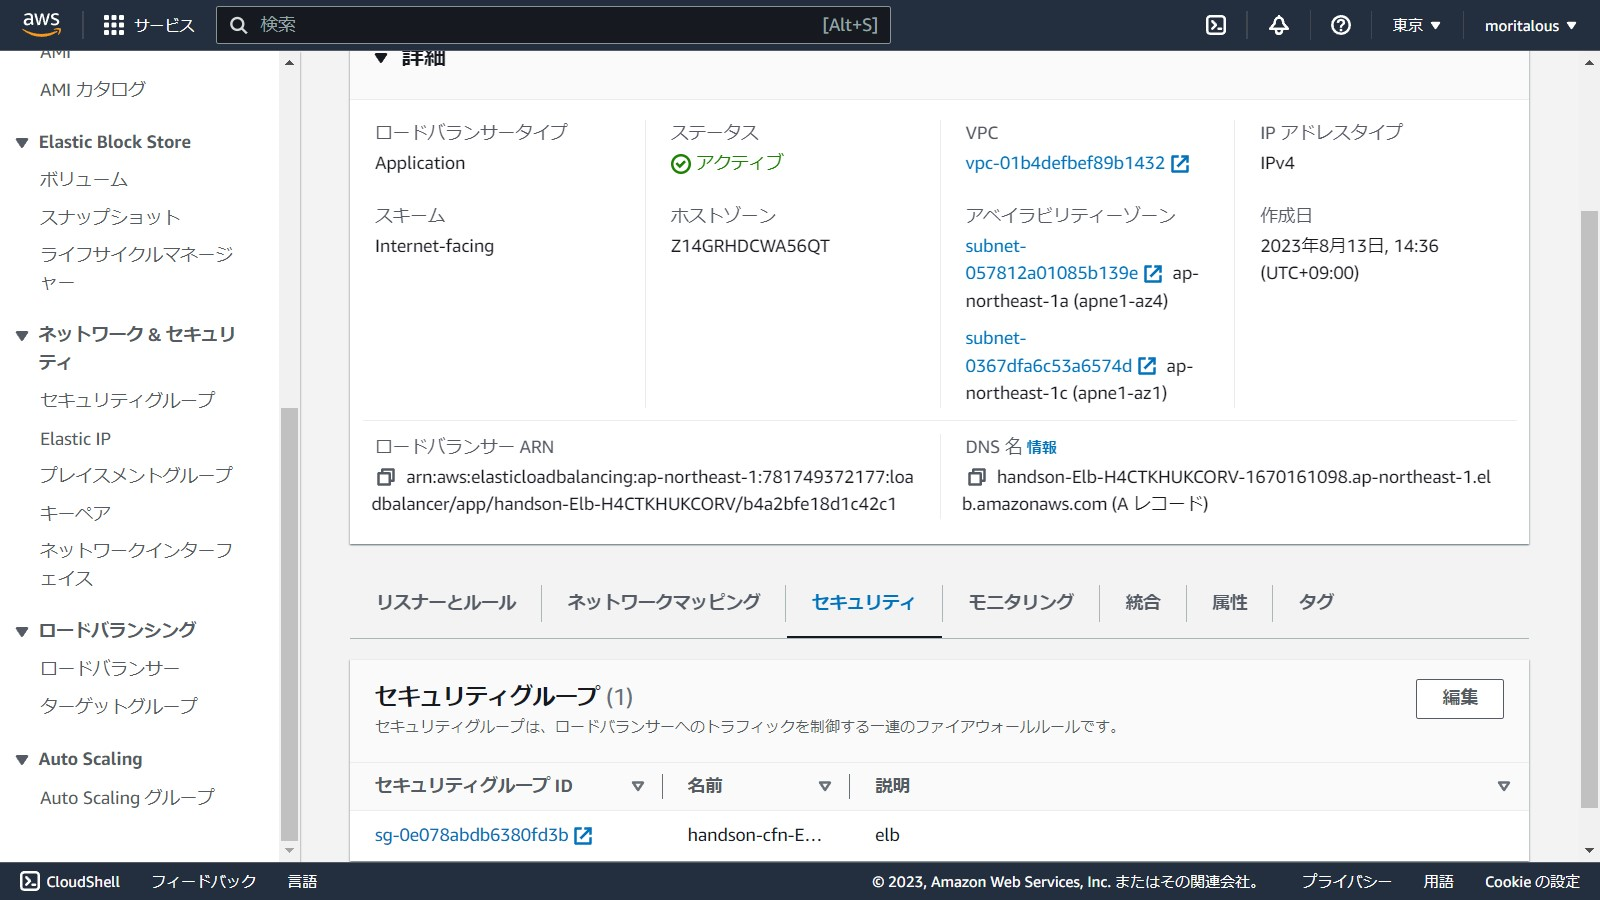Open Lifecycle Manager in sidebar
Screen dimensions: 1600x900
(x=136, y=268)
